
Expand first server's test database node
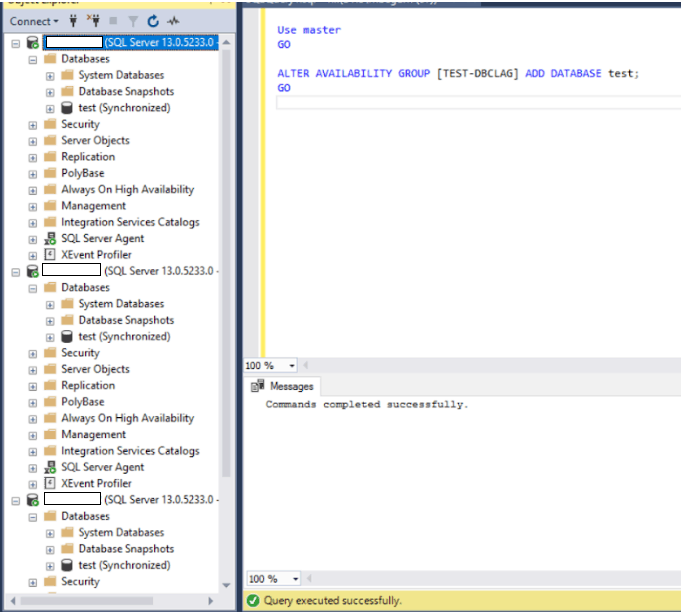coord(50,109)
